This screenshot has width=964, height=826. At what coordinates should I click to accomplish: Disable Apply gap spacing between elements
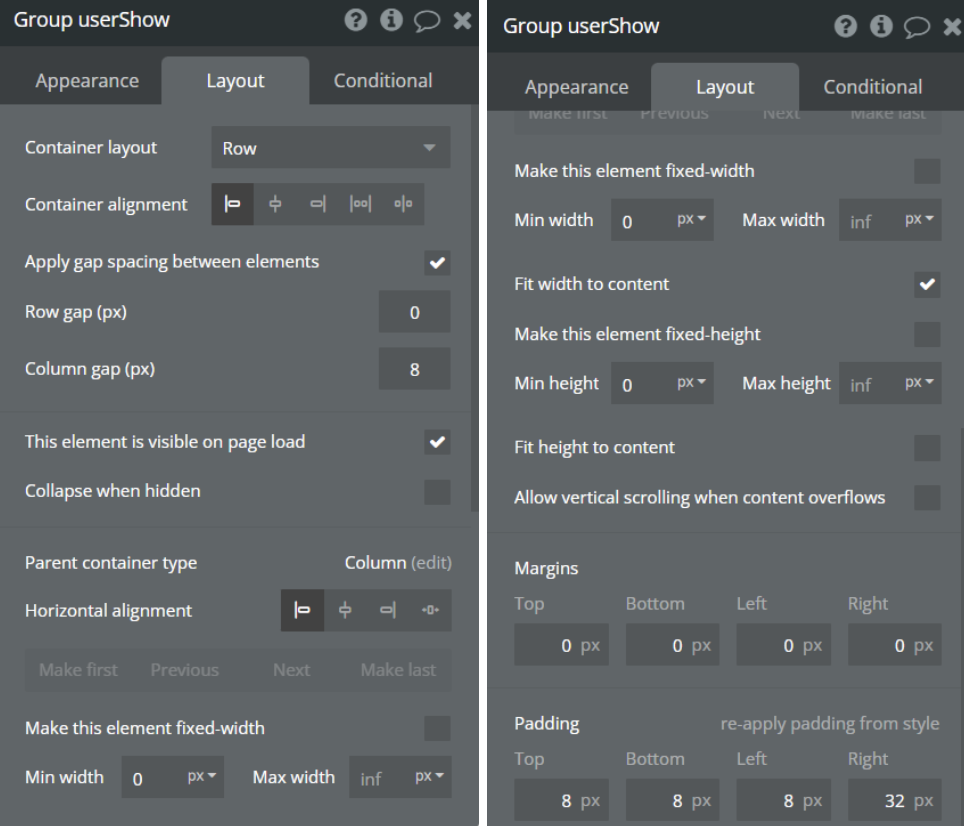click(x=437, y=263)
